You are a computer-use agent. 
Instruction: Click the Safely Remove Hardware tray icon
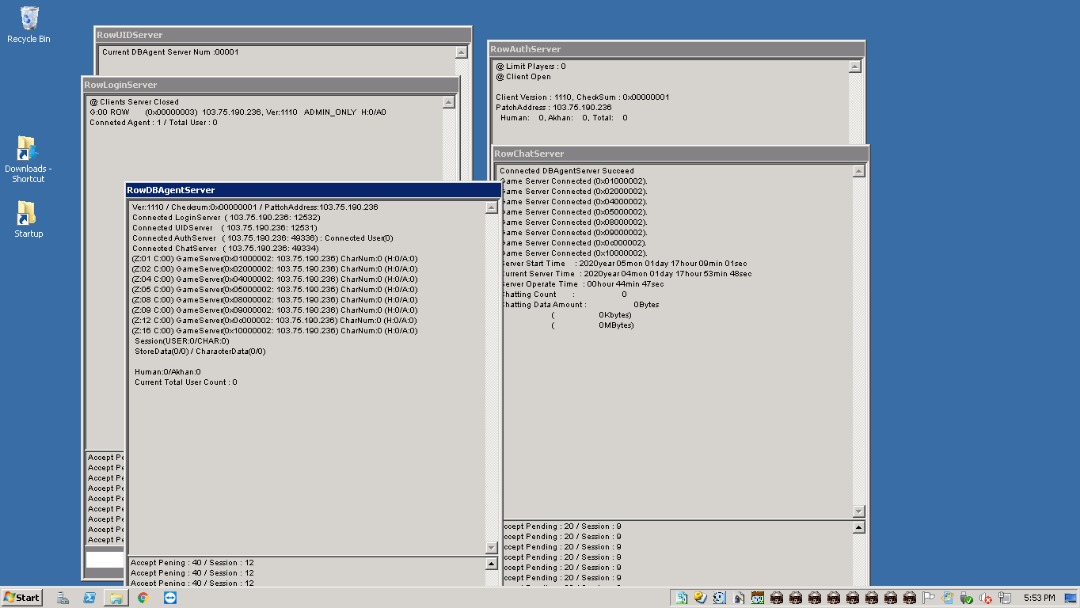[x=966, y=598]
